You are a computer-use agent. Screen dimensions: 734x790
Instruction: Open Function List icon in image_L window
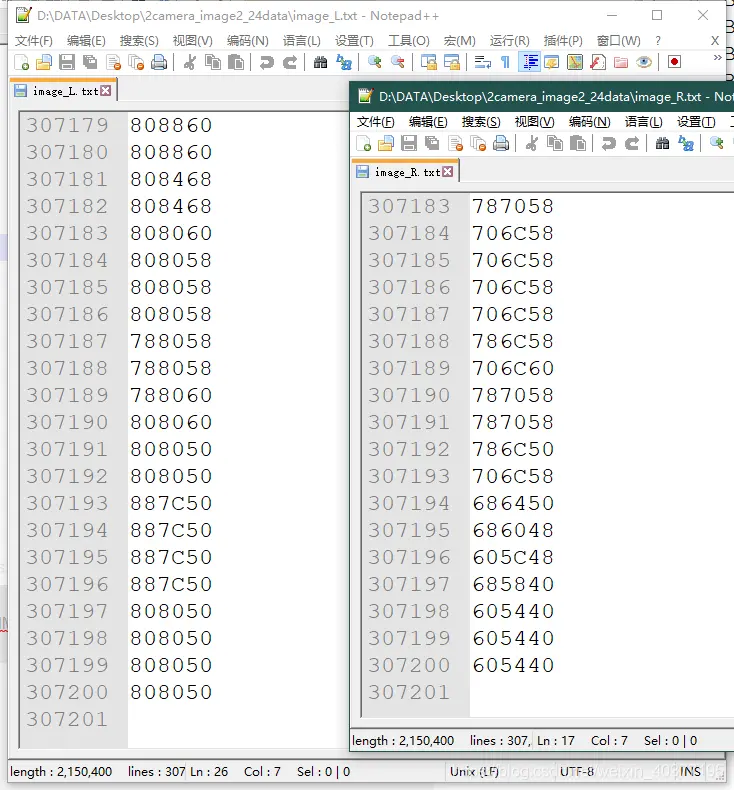598,62
